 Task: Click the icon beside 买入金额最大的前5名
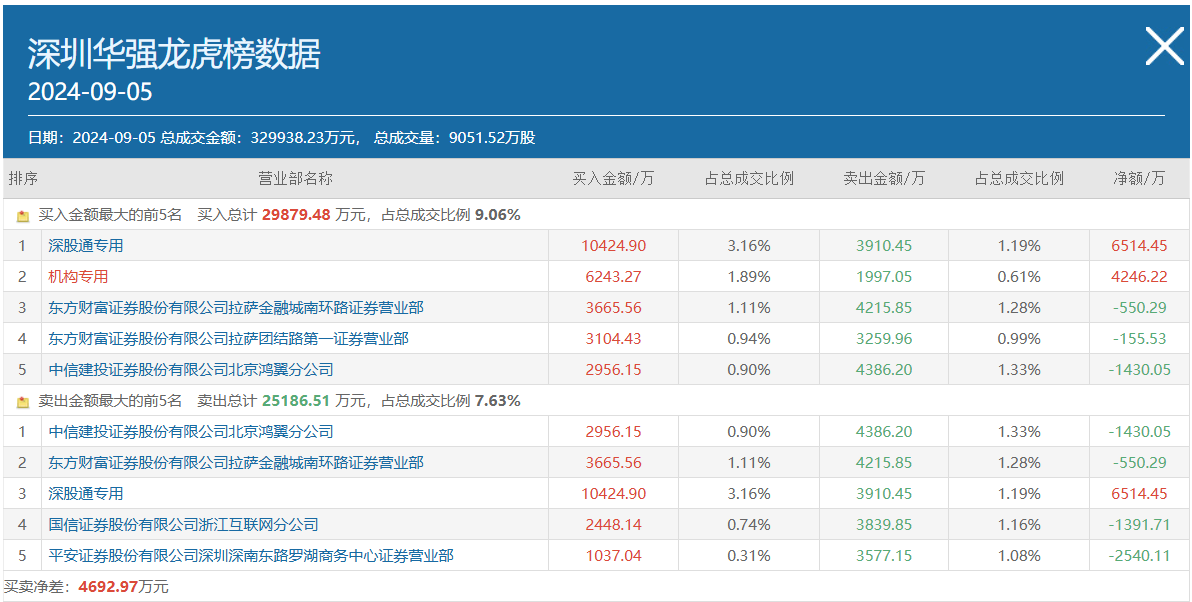click(x=23, y=215)
